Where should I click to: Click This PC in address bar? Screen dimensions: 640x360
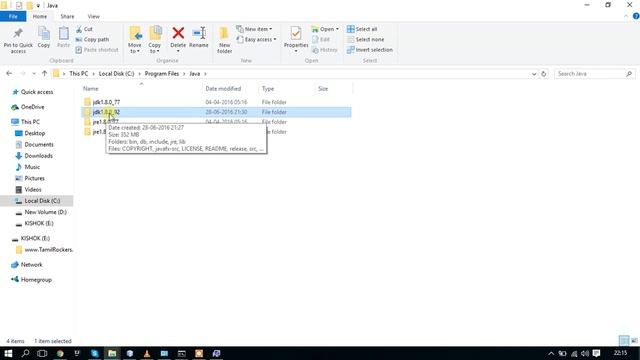click(78, 74)
